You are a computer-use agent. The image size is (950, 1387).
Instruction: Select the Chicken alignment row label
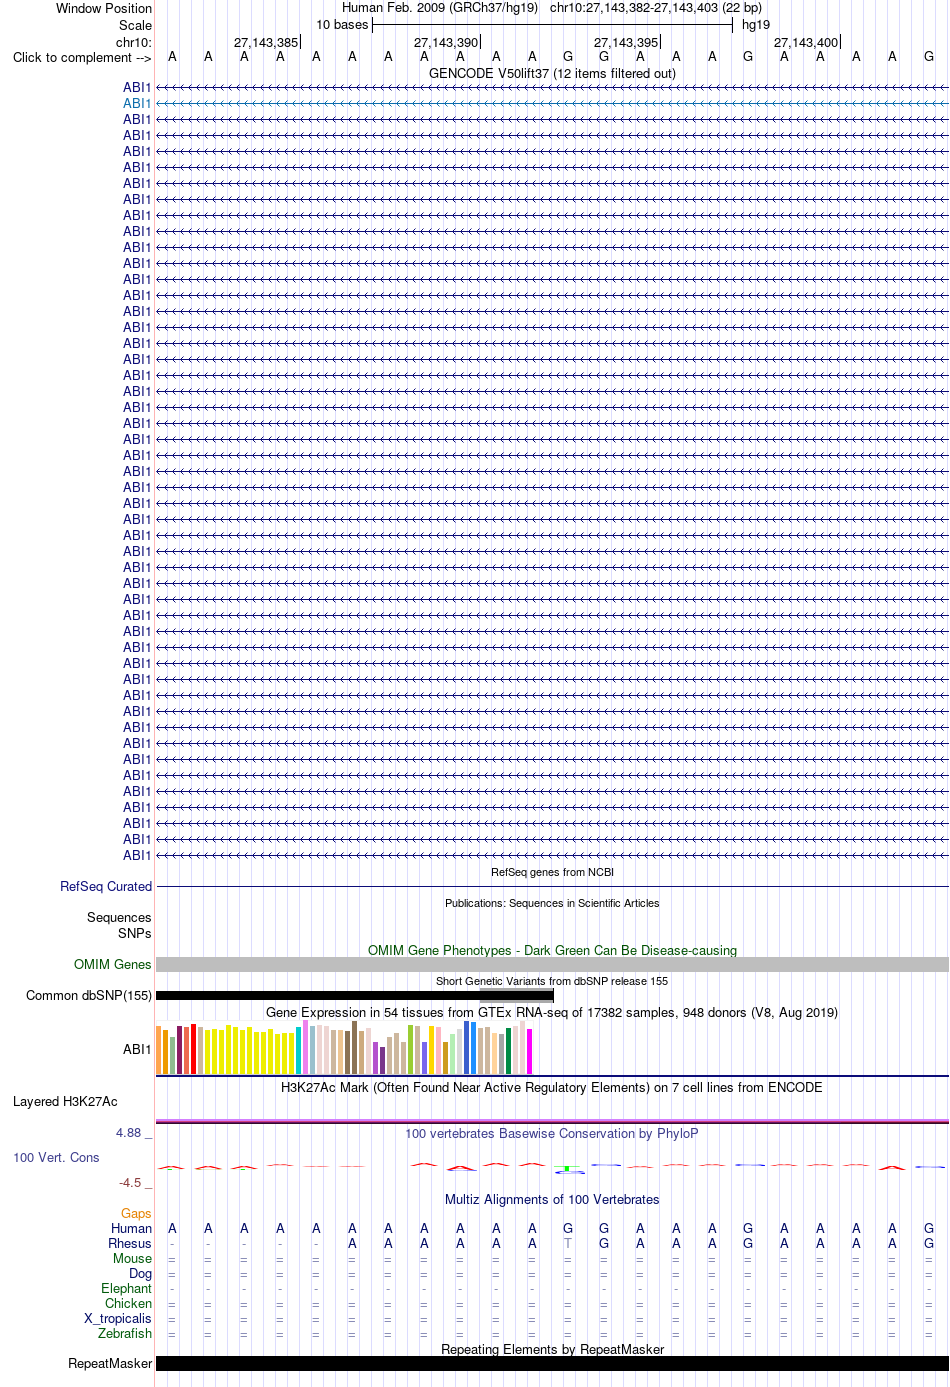(128, 1304)
